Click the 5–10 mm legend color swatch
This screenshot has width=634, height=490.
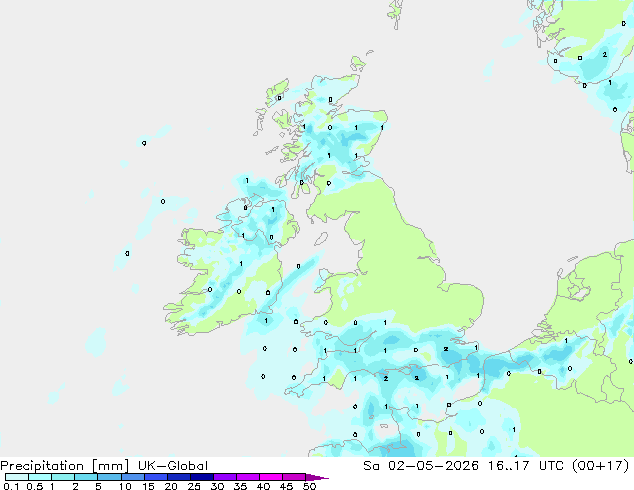point(109,477)
